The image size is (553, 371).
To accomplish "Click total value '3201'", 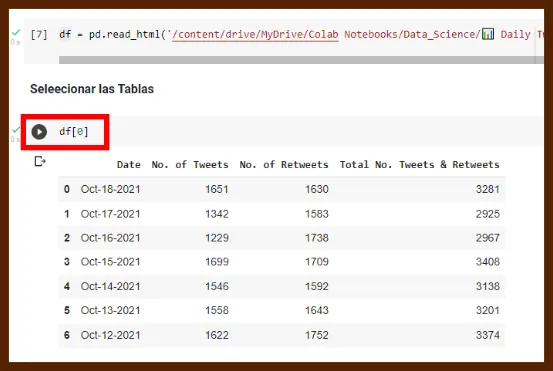I will coord(488,310).
